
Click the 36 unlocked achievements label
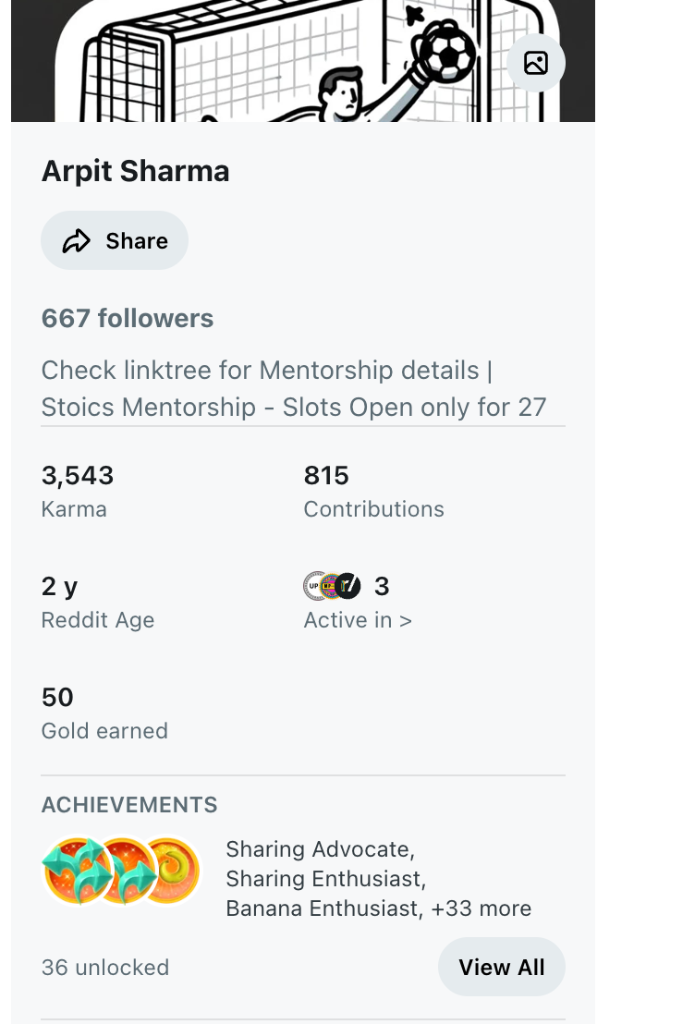104,967
